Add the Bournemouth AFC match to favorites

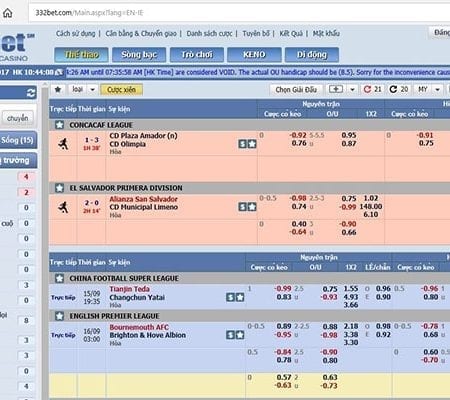(240, 335)
